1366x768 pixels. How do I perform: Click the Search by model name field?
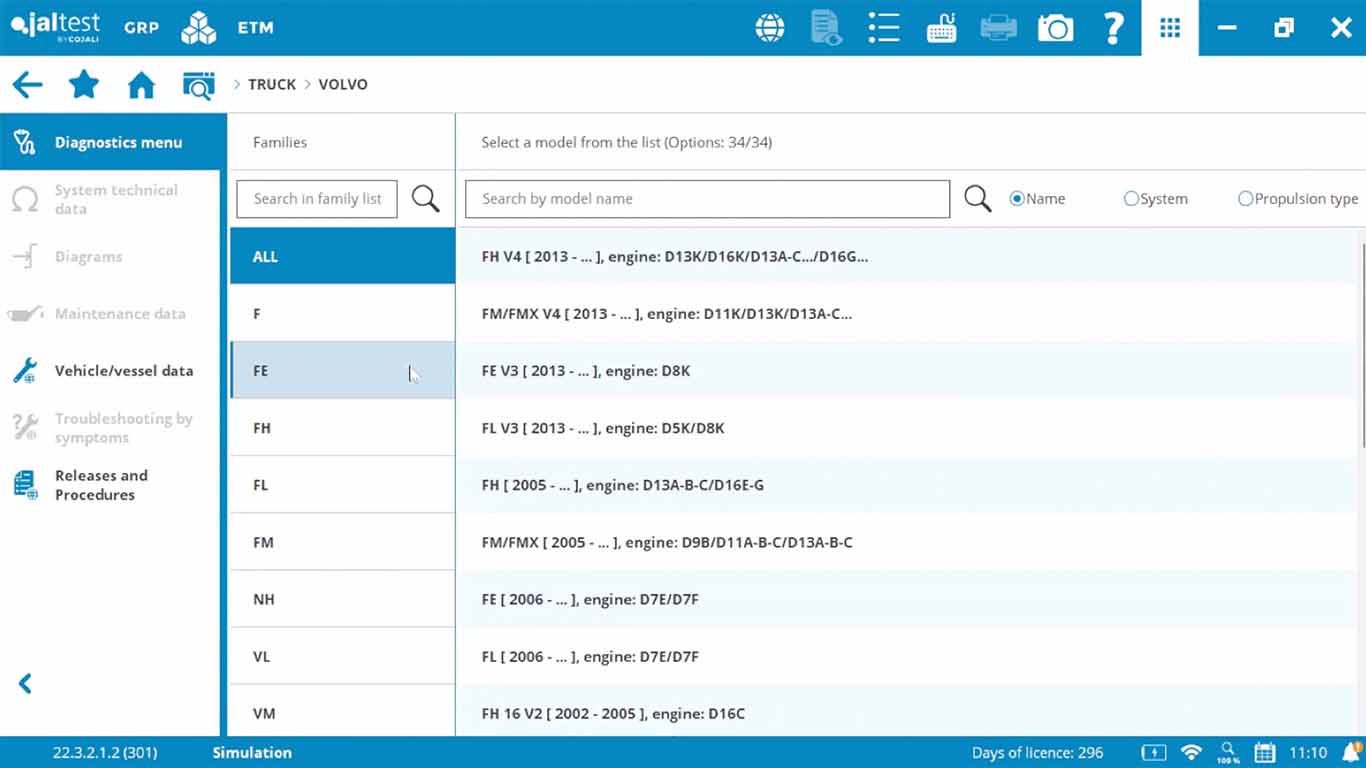[x=707, y=199]
